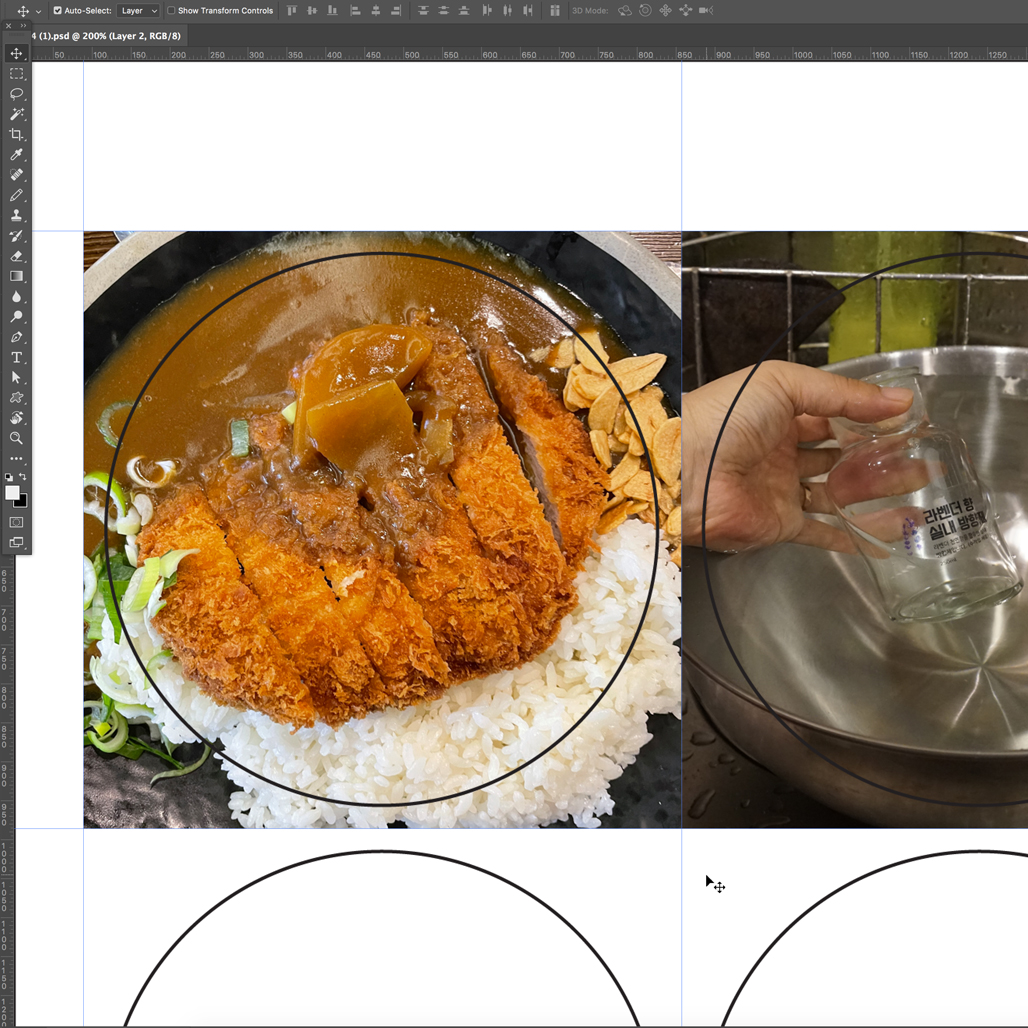Select the History Brush tool

tap(16, 236)
